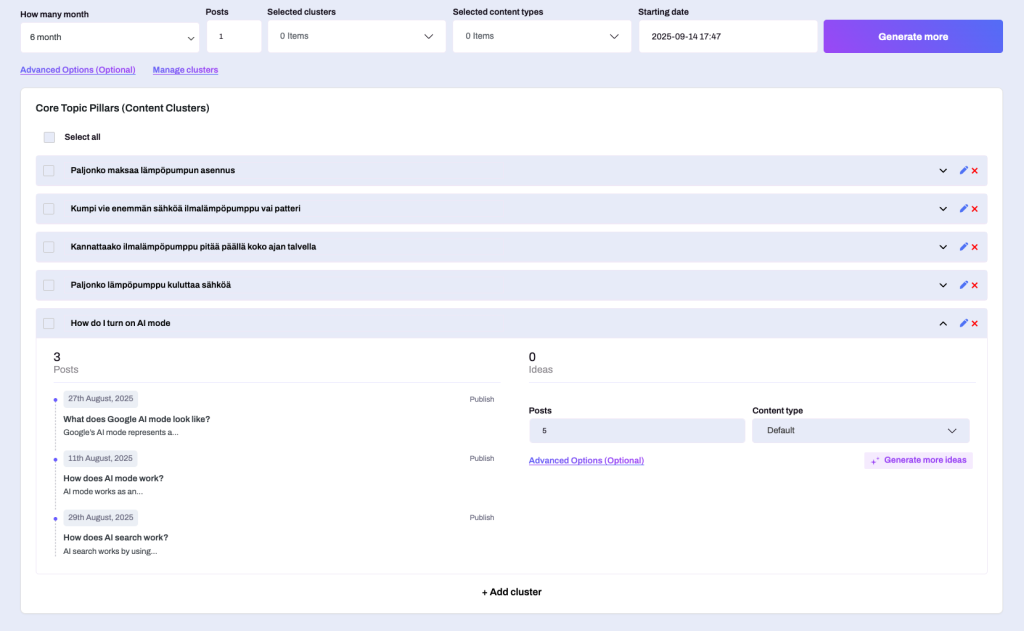
Task: Open the Content type Default dropdown
Action: click(x=861, y=430)
